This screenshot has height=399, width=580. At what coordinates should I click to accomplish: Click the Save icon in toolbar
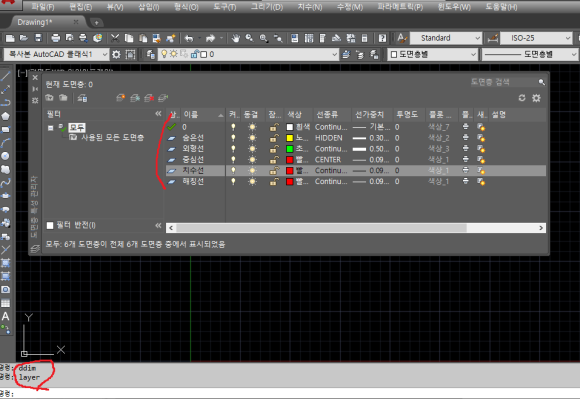pyautogui.click(x=38, y=38)
